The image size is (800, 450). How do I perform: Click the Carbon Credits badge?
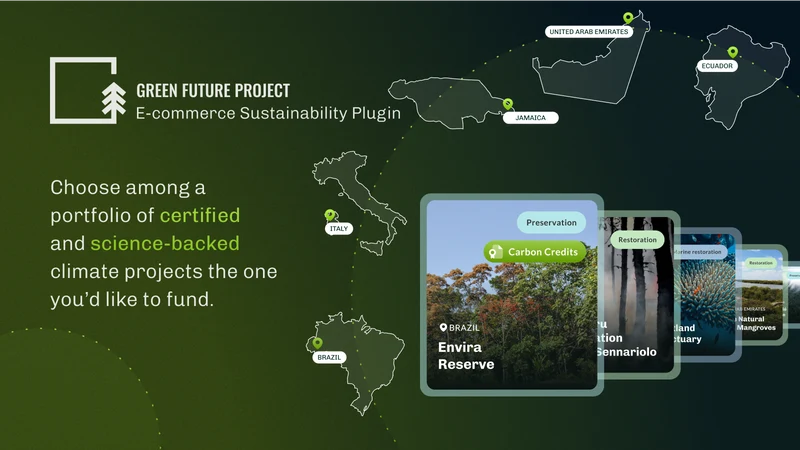coord(535,252)
